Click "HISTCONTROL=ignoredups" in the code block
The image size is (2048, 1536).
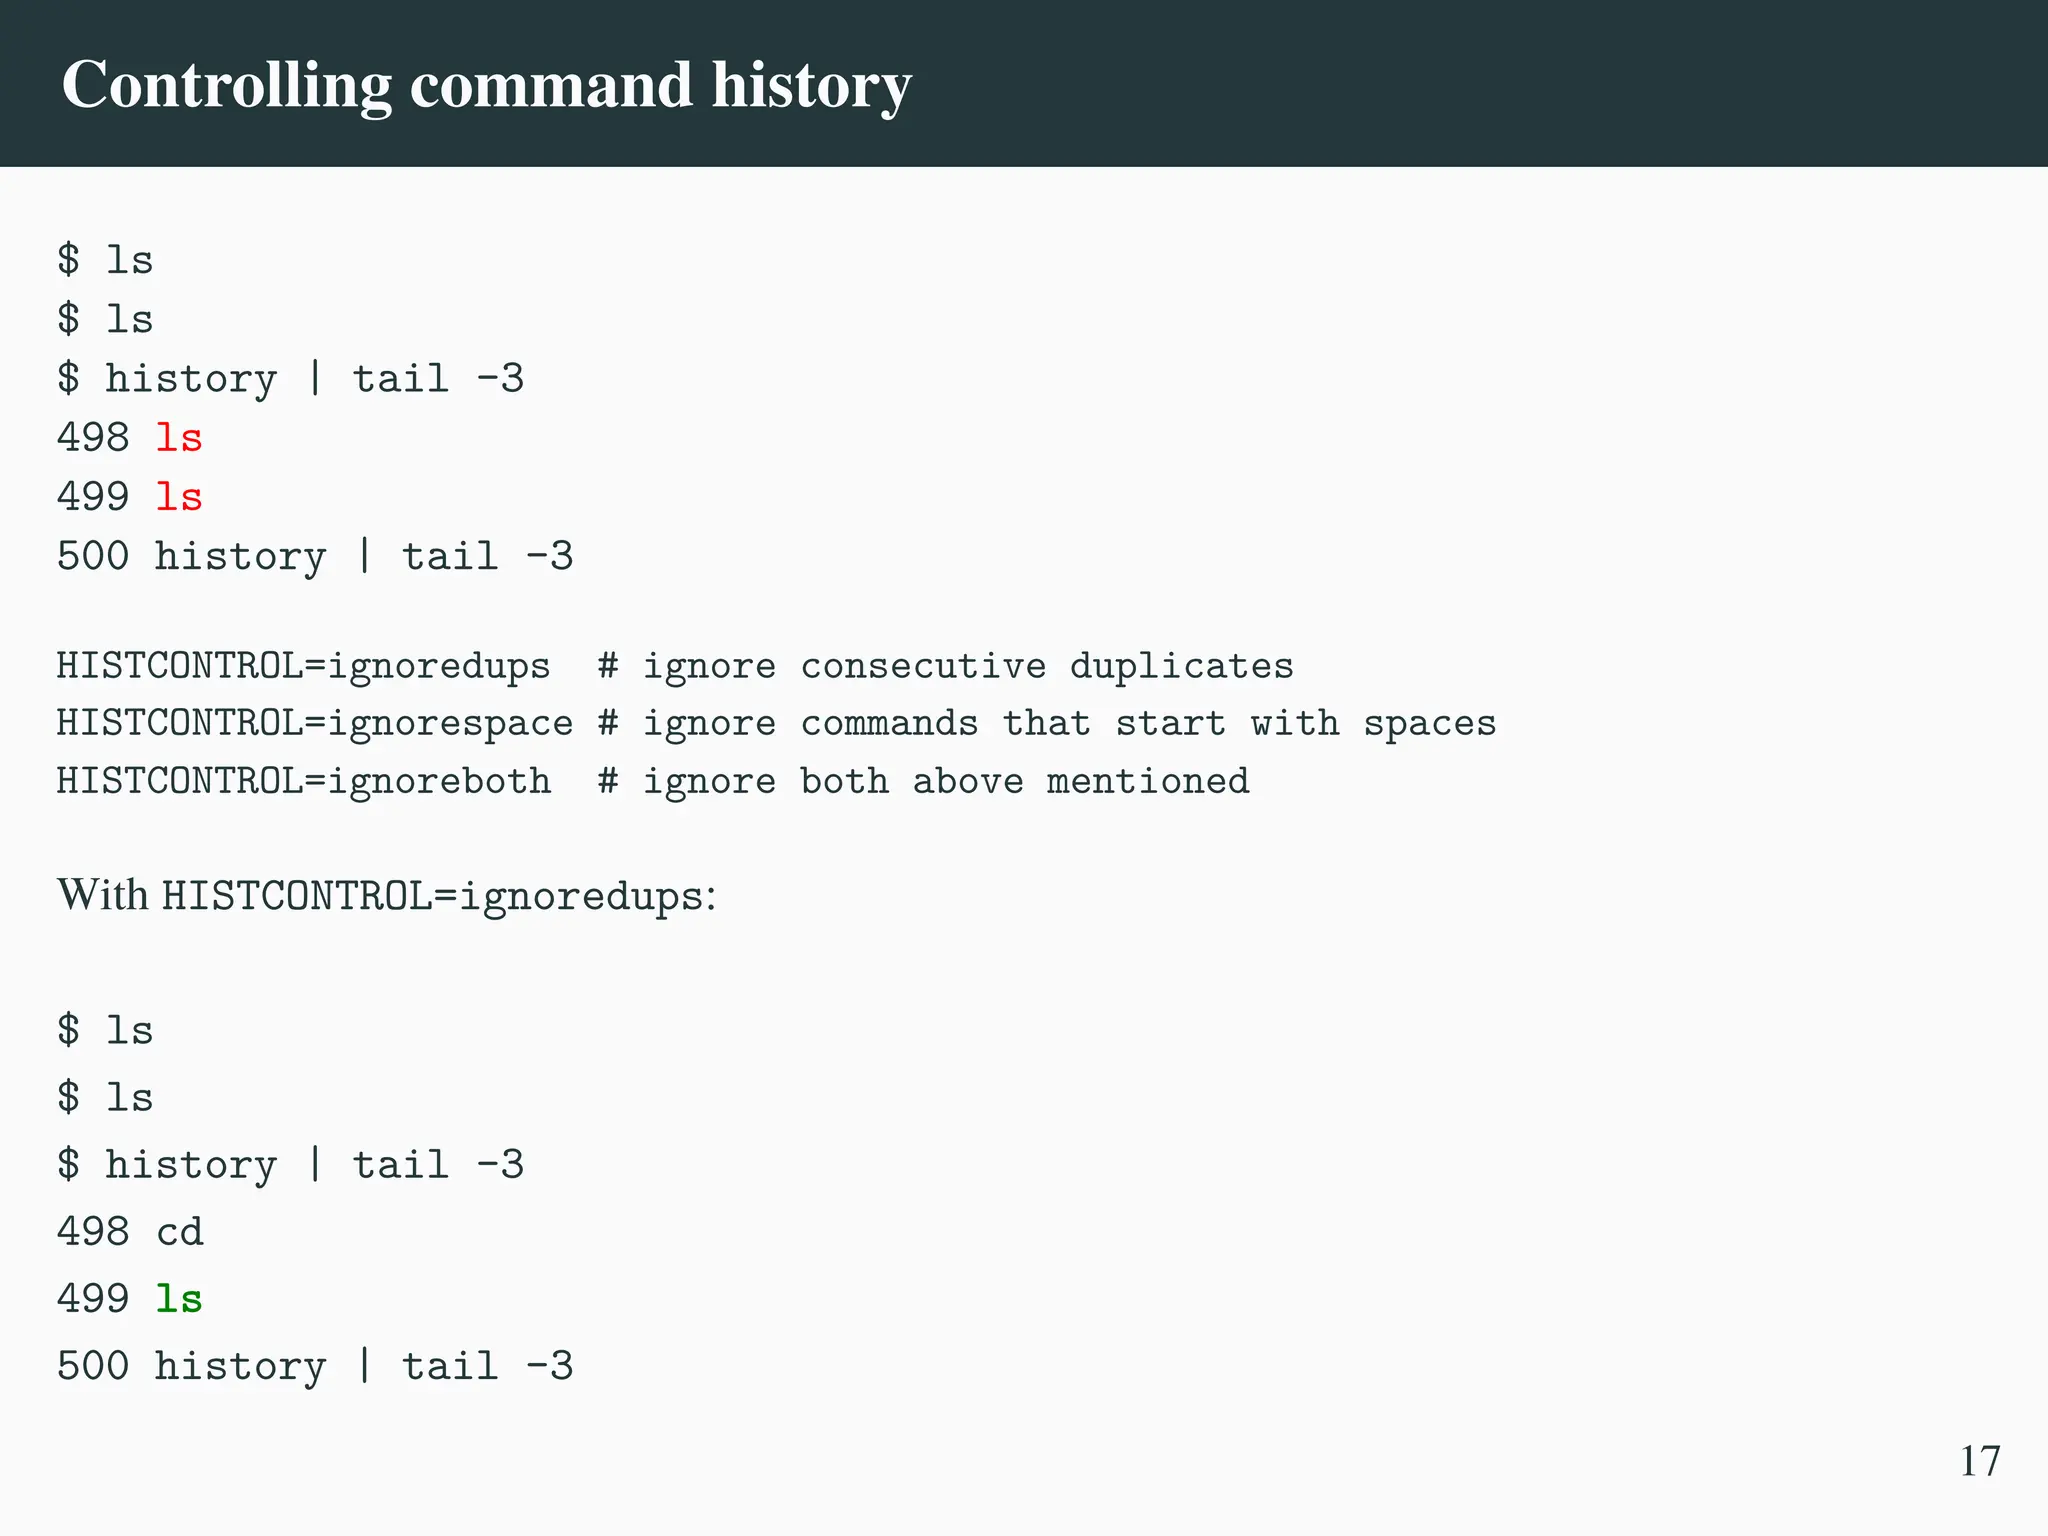pyautogui.click(x=303, y=666)
